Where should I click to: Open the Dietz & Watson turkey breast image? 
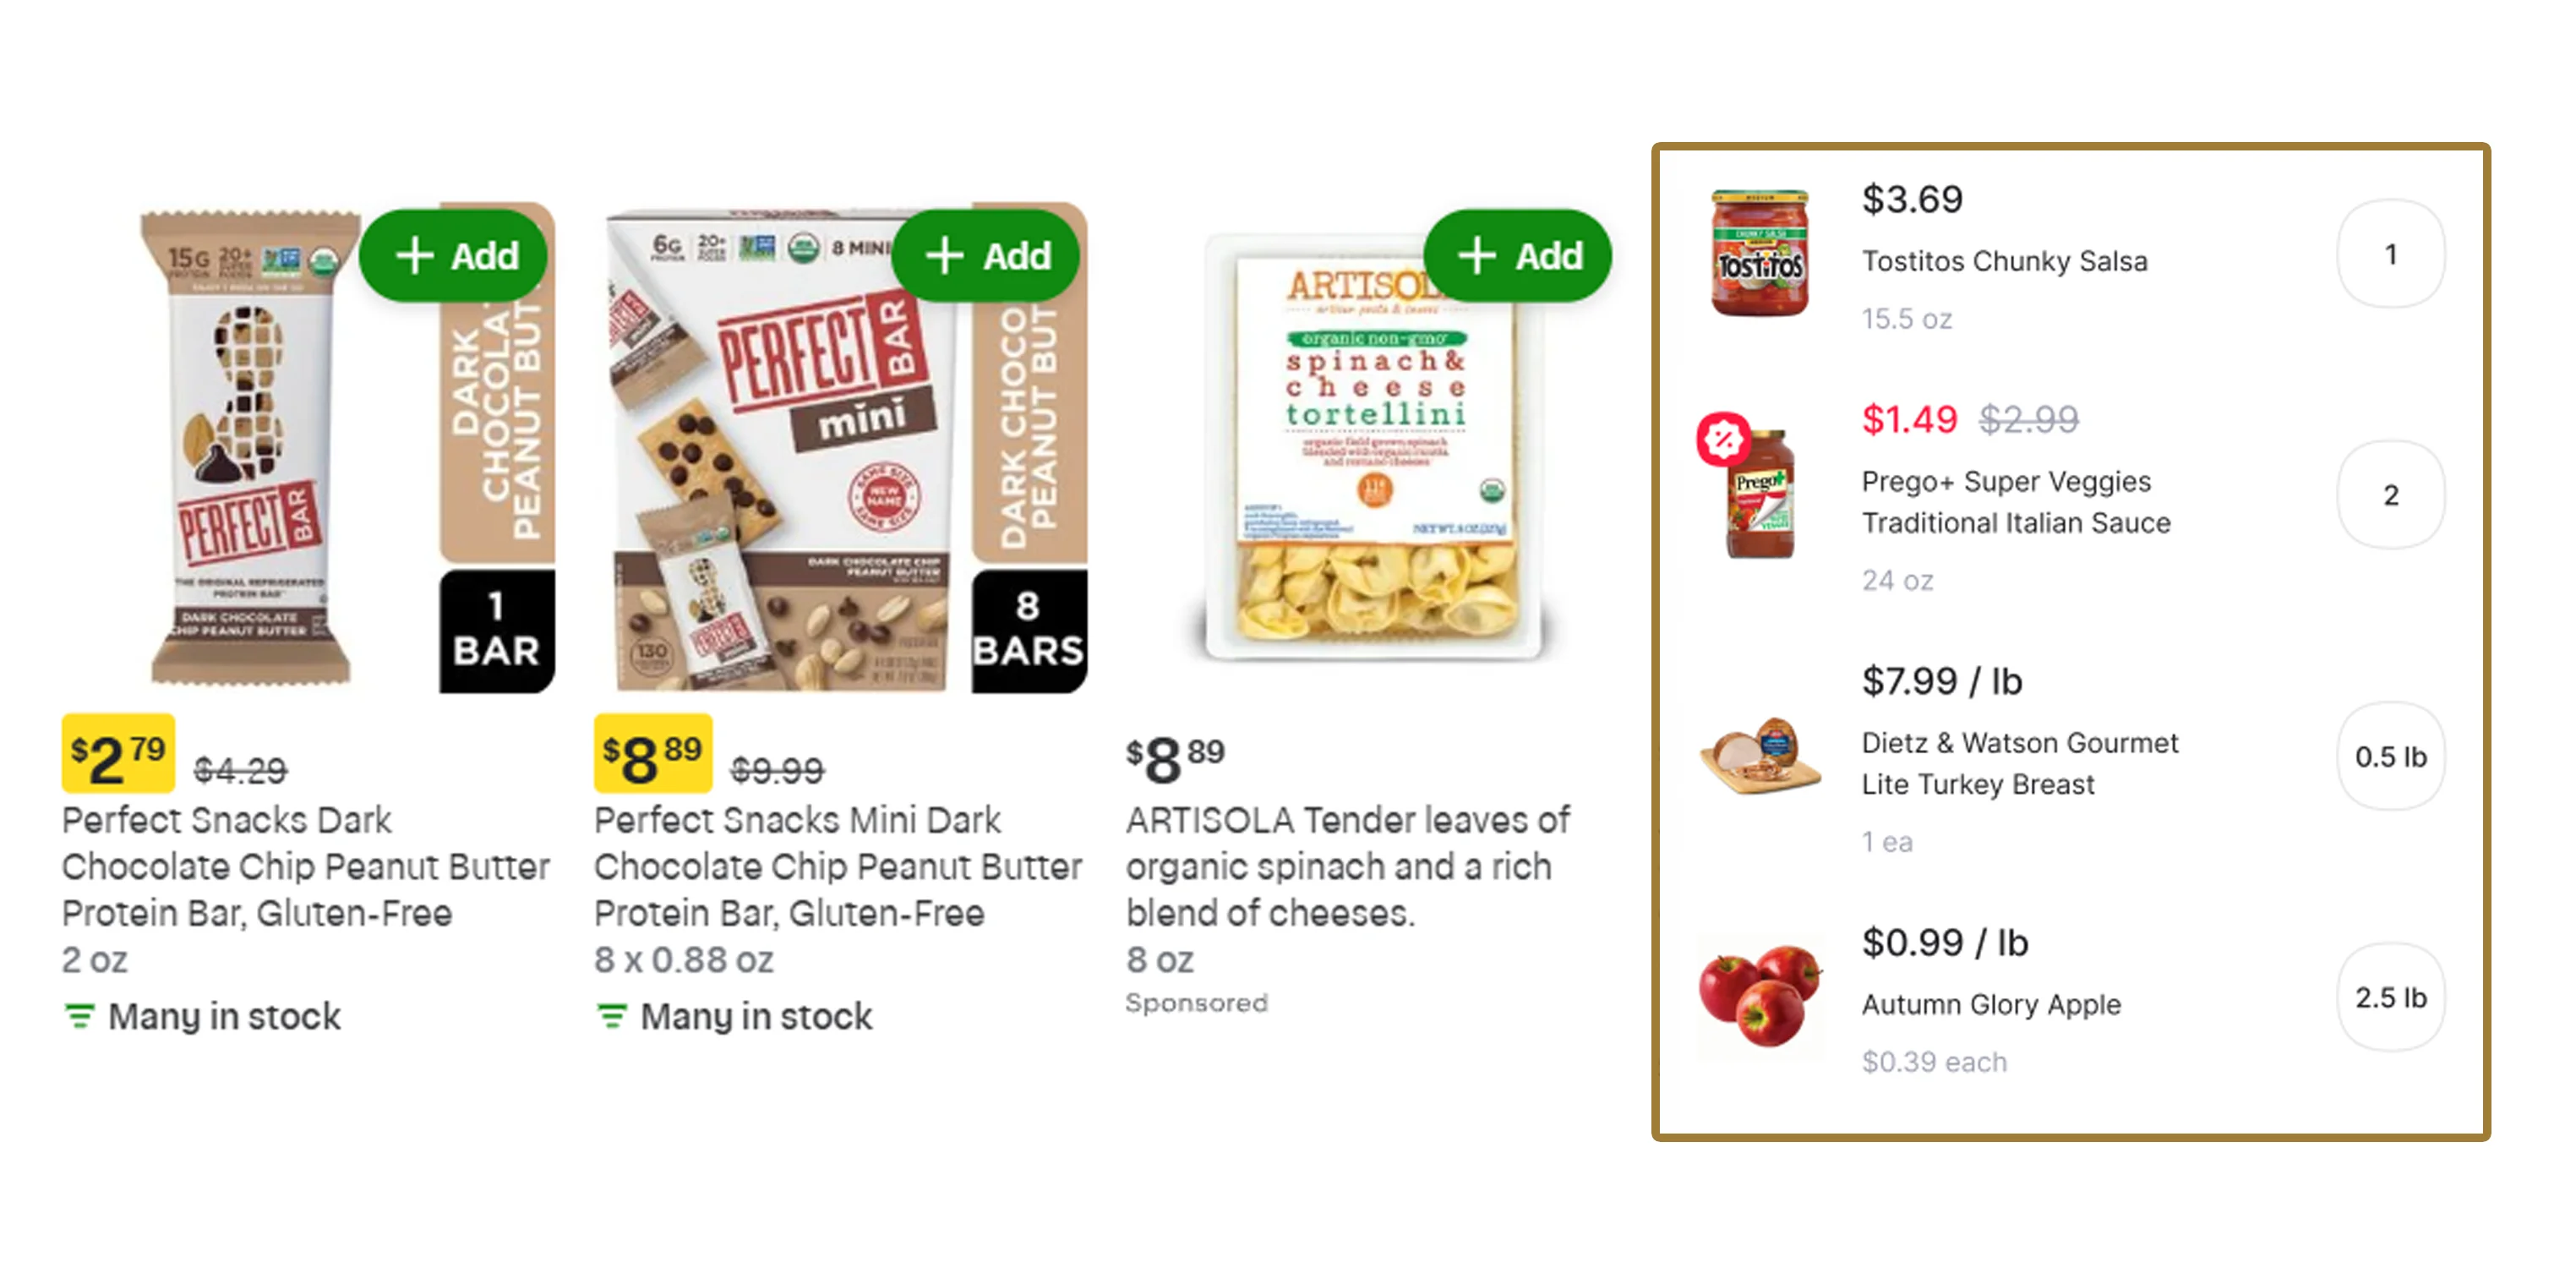point(1761,756)
